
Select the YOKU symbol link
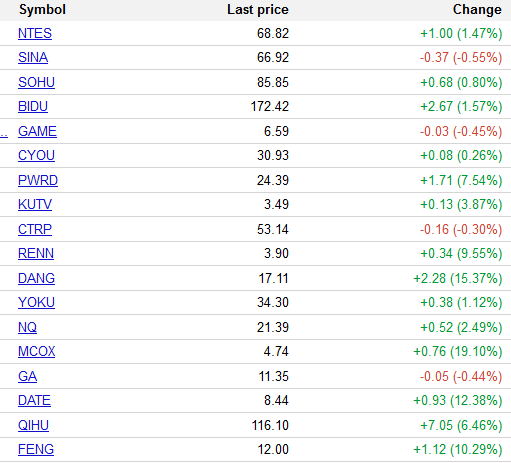point(36,303)
